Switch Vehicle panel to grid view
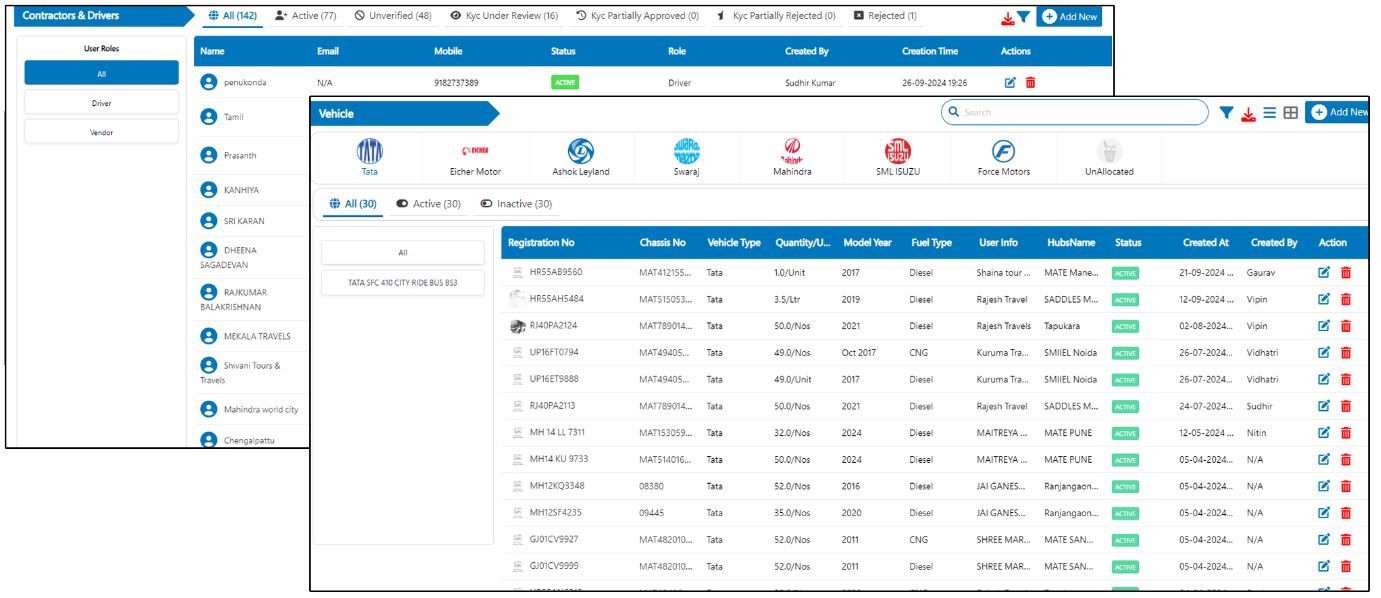 [x=1291, y=113]
